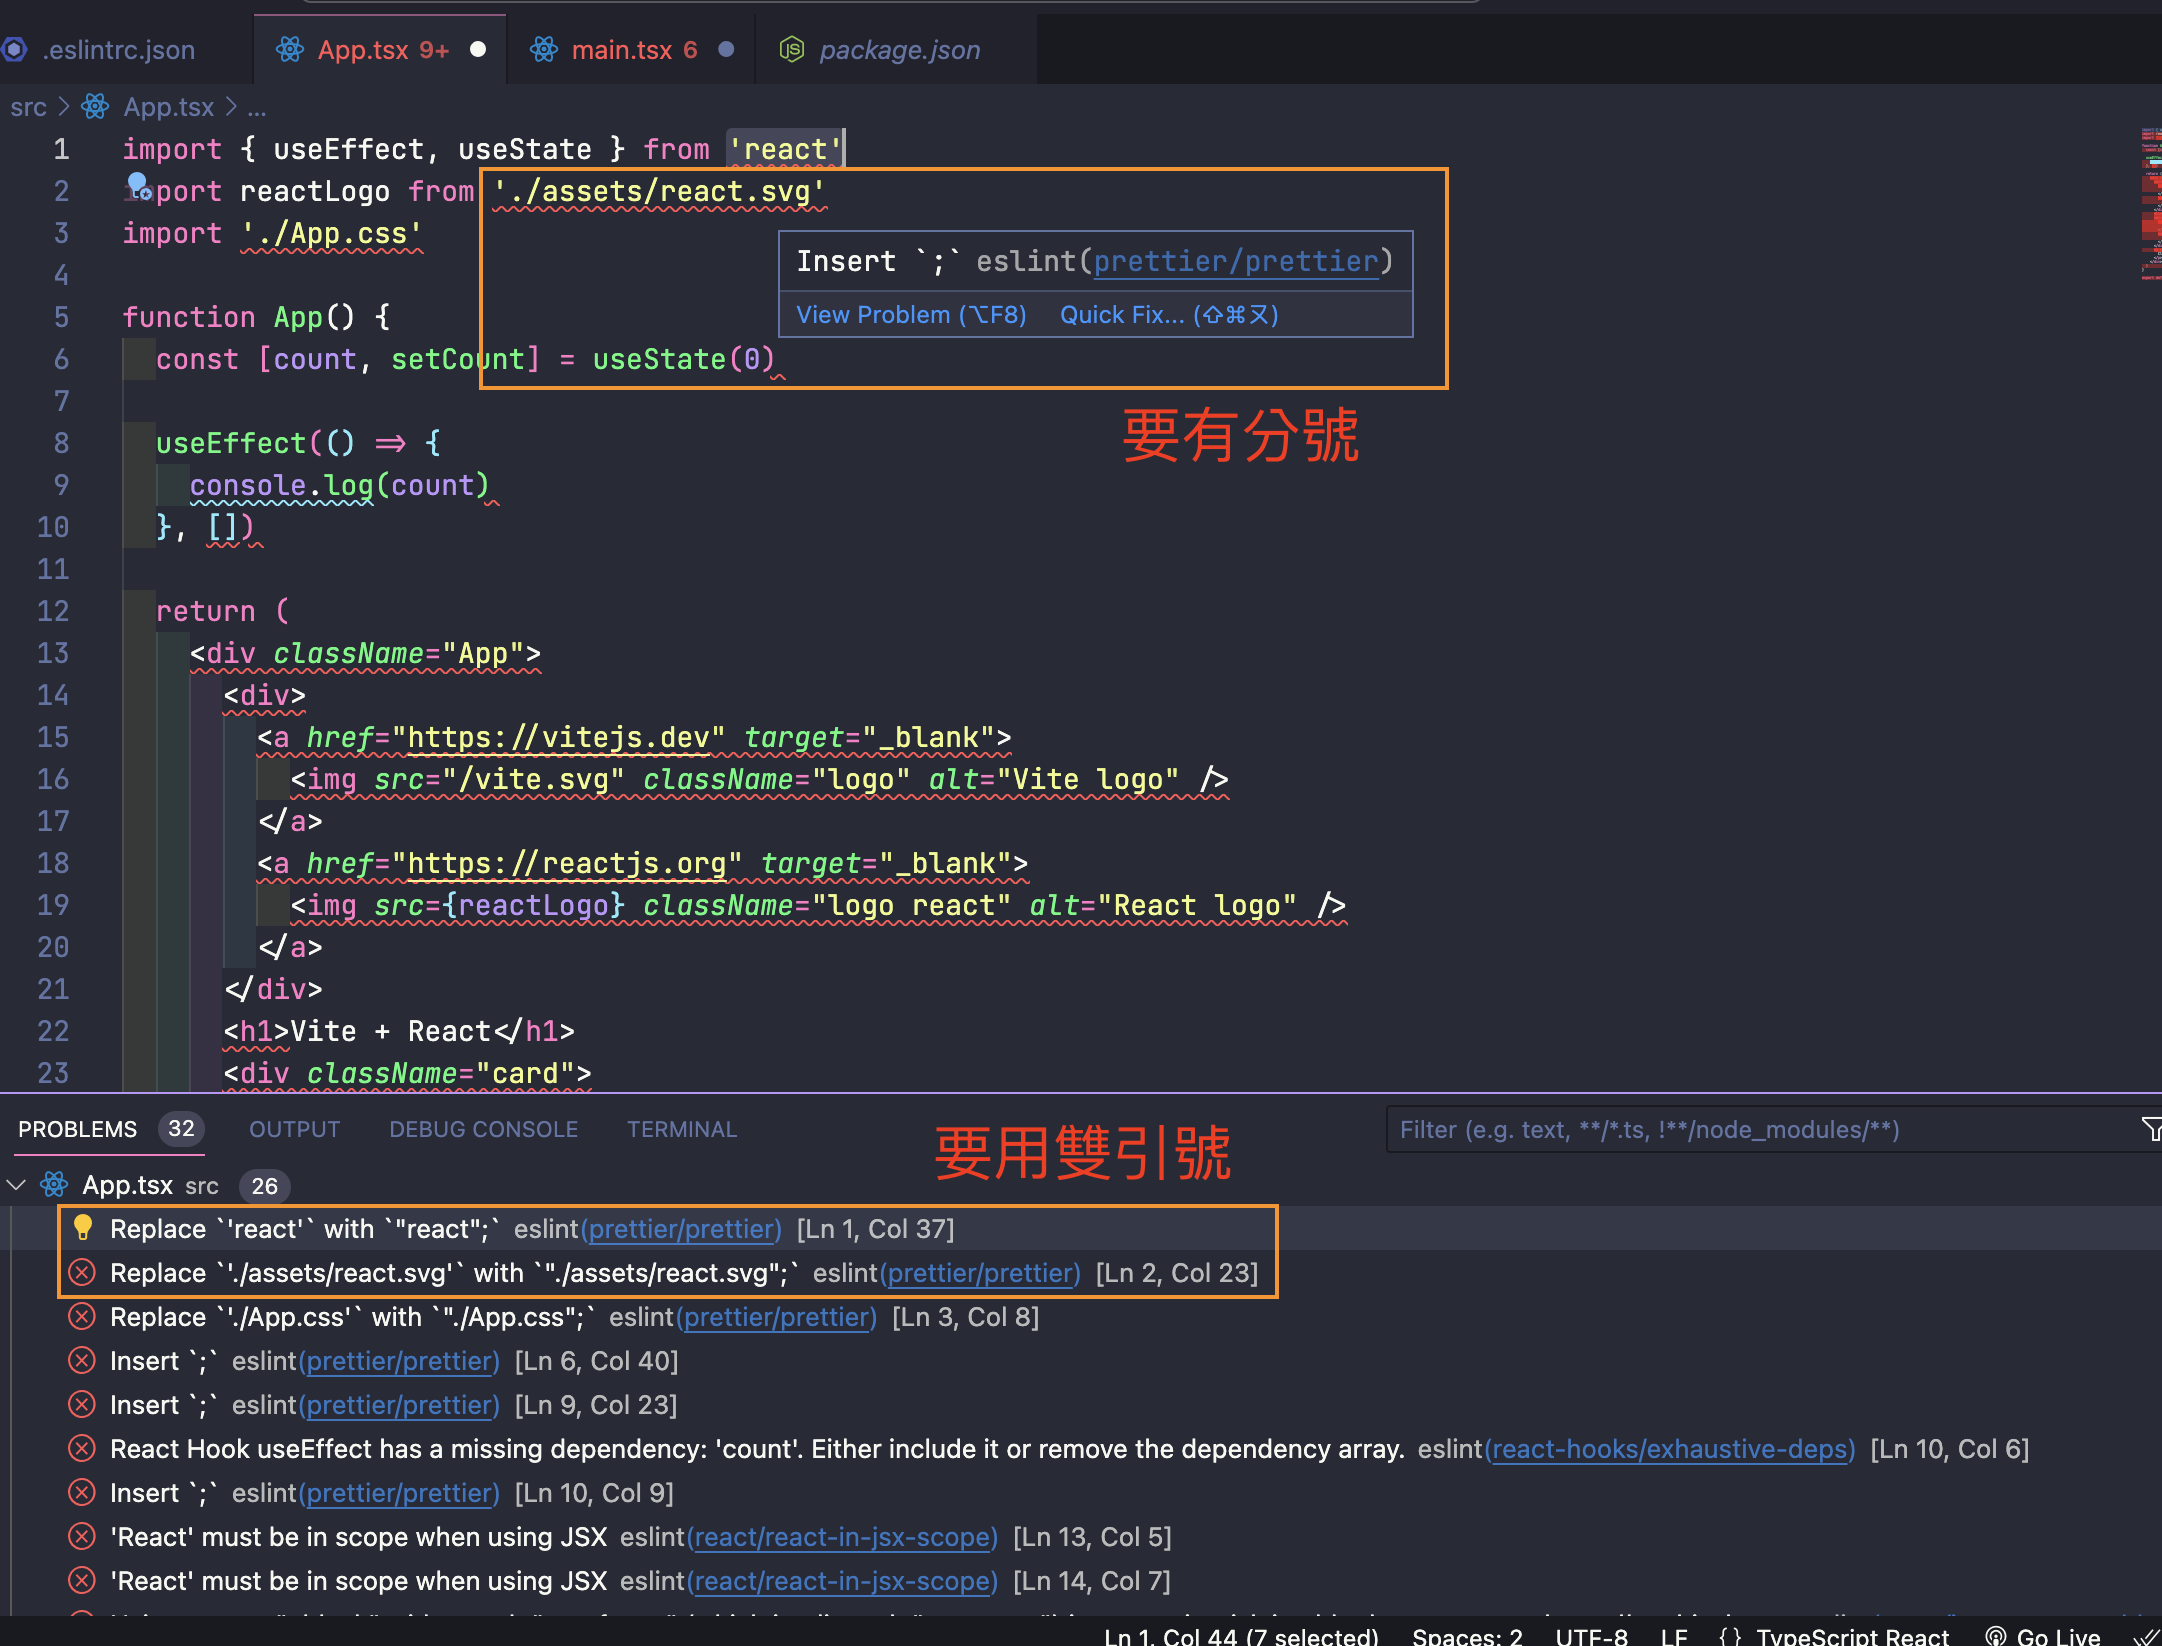The width and height of the screenshot is (2162, 1646).
Task: Click Go Live in the status bar
Action: [2058, 1636]
